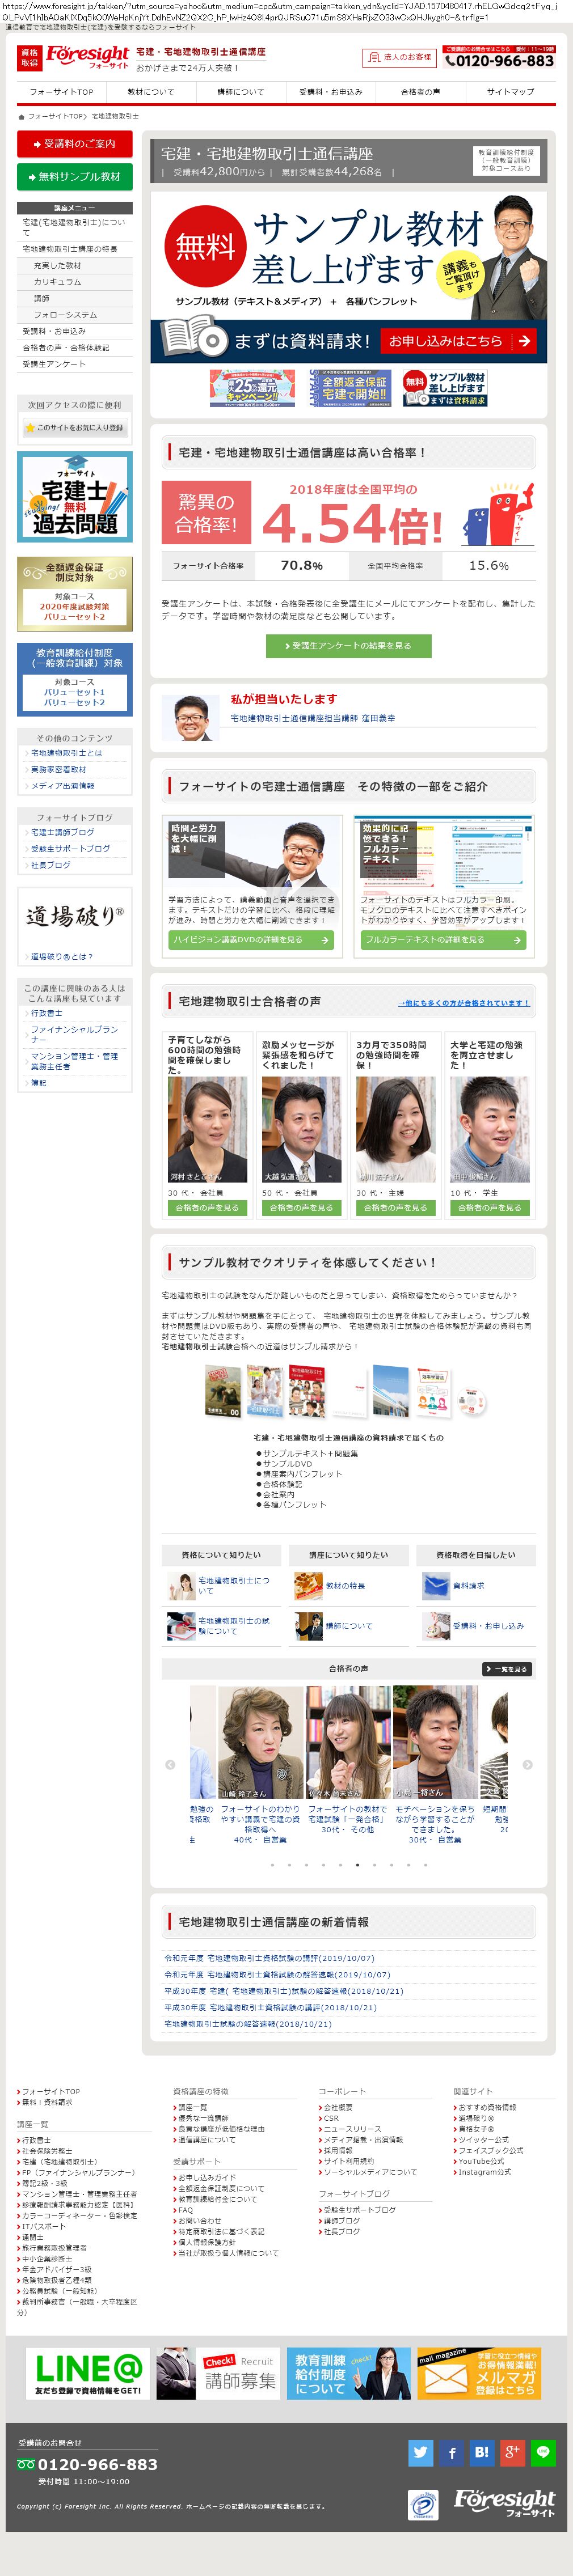Click the Hatena Bookmark B! icon
The width and height of the screenshot is (573, 2576).
482,2452
